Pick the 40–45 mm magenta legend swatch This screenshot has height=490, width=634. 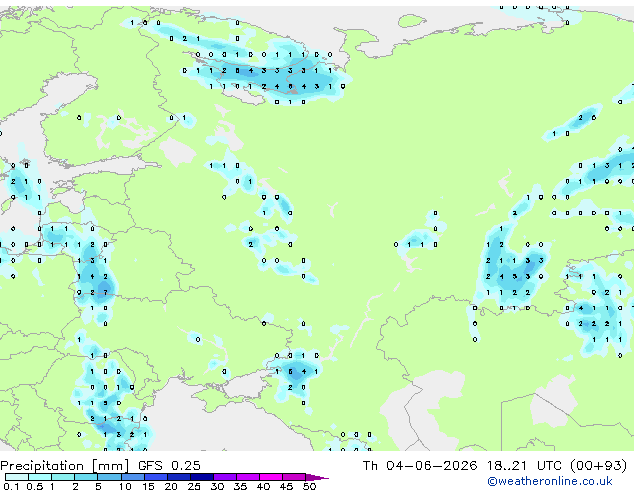coord(271,477)
